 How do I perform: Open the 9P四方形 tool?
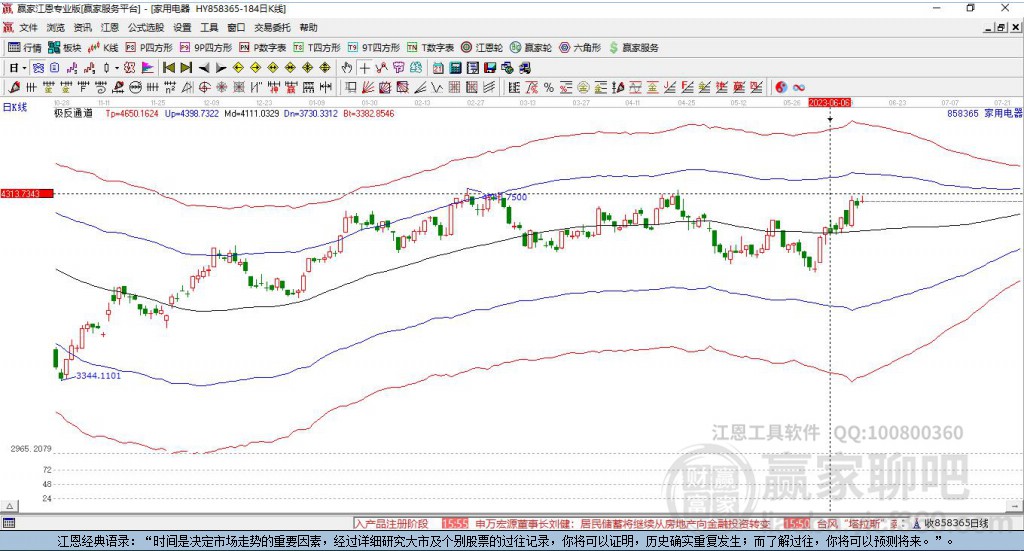pyautogui.click(x=206, y=48)
